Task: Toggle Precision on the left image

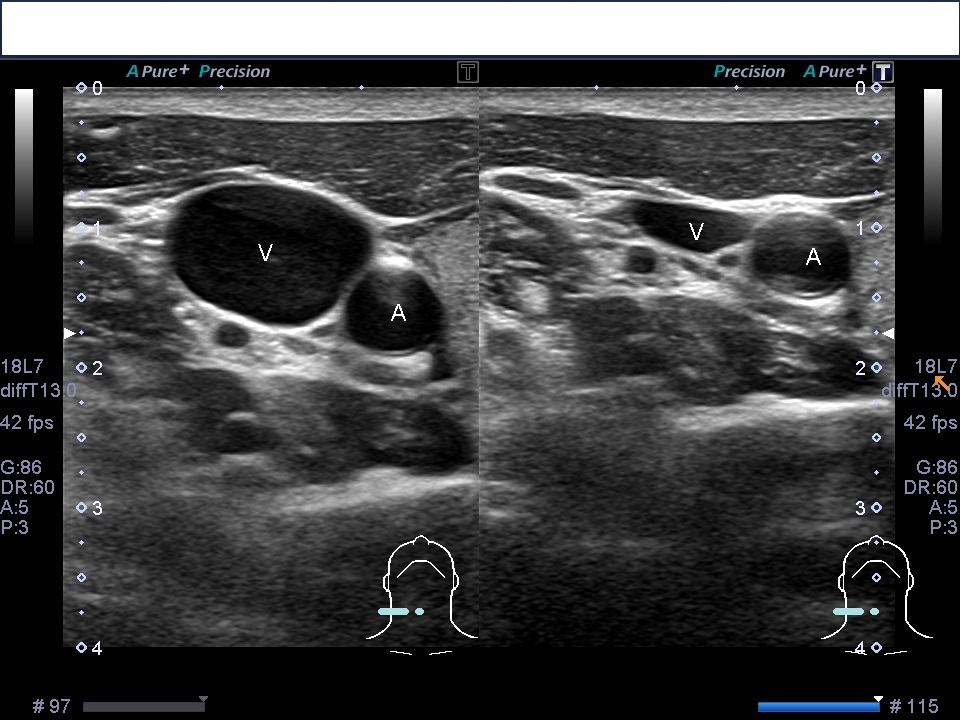Action: 234,71
